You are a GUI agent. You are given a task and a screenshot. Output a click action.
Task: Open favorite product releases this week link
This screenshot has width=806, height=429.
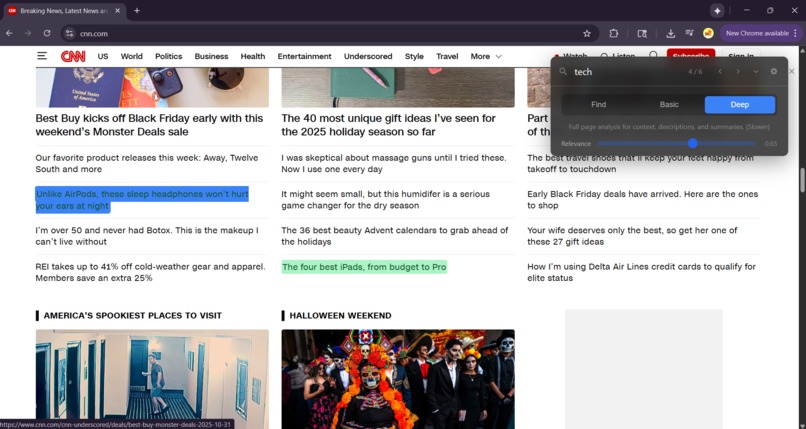tap(147, 163)
